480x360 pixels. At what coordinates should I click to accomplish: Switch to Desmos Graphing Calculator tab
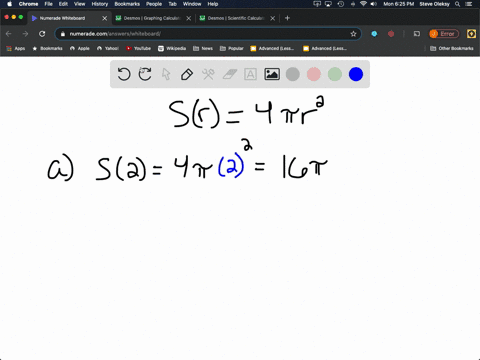(152, 18)
